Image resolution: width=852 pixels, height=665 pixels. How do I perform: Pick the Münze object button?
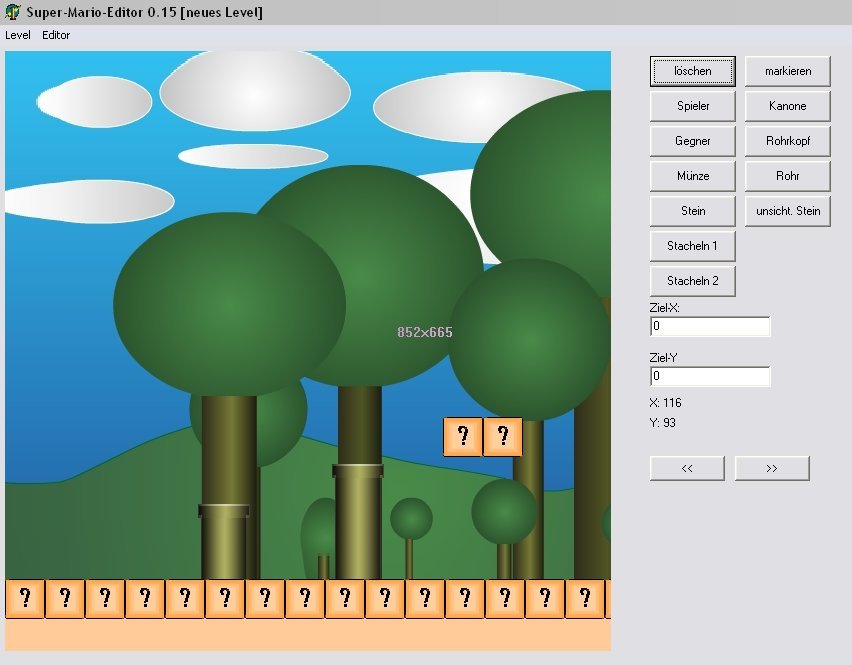[693, 176]
